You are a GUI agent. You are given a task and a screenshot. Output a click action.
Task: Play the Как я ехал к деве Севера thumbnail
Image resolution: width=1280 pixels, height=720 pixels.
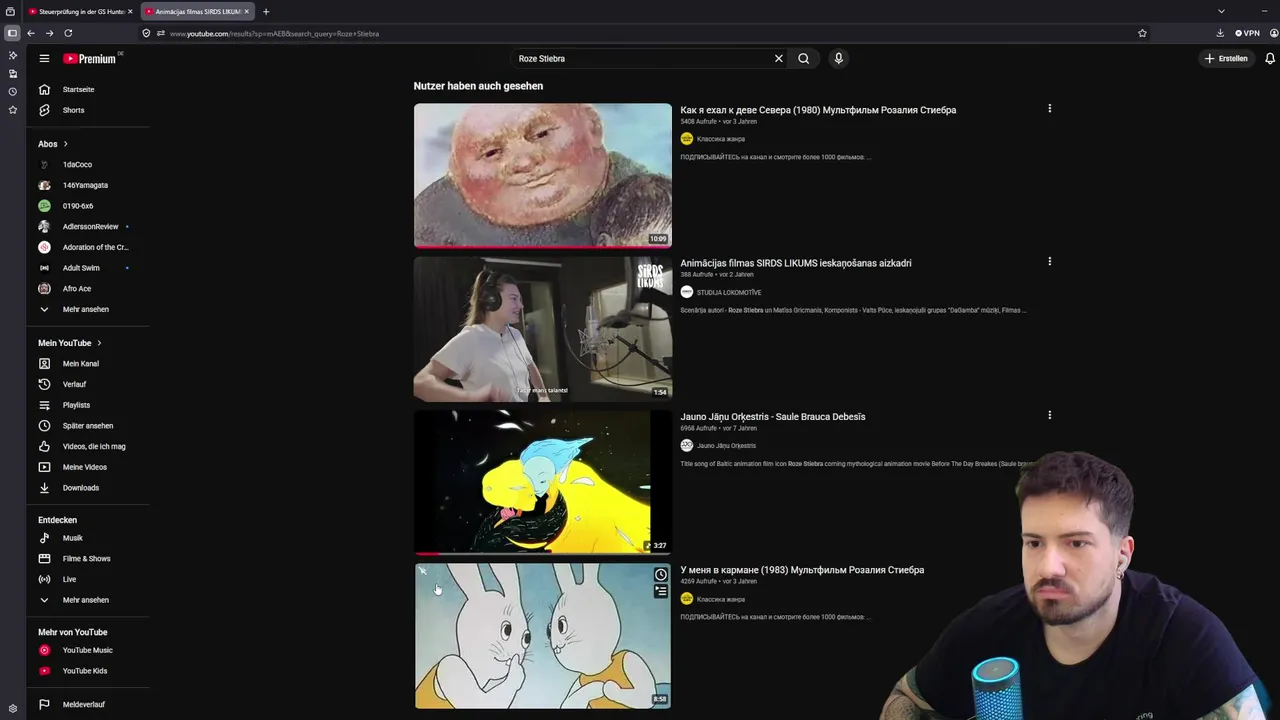(543, 175)
